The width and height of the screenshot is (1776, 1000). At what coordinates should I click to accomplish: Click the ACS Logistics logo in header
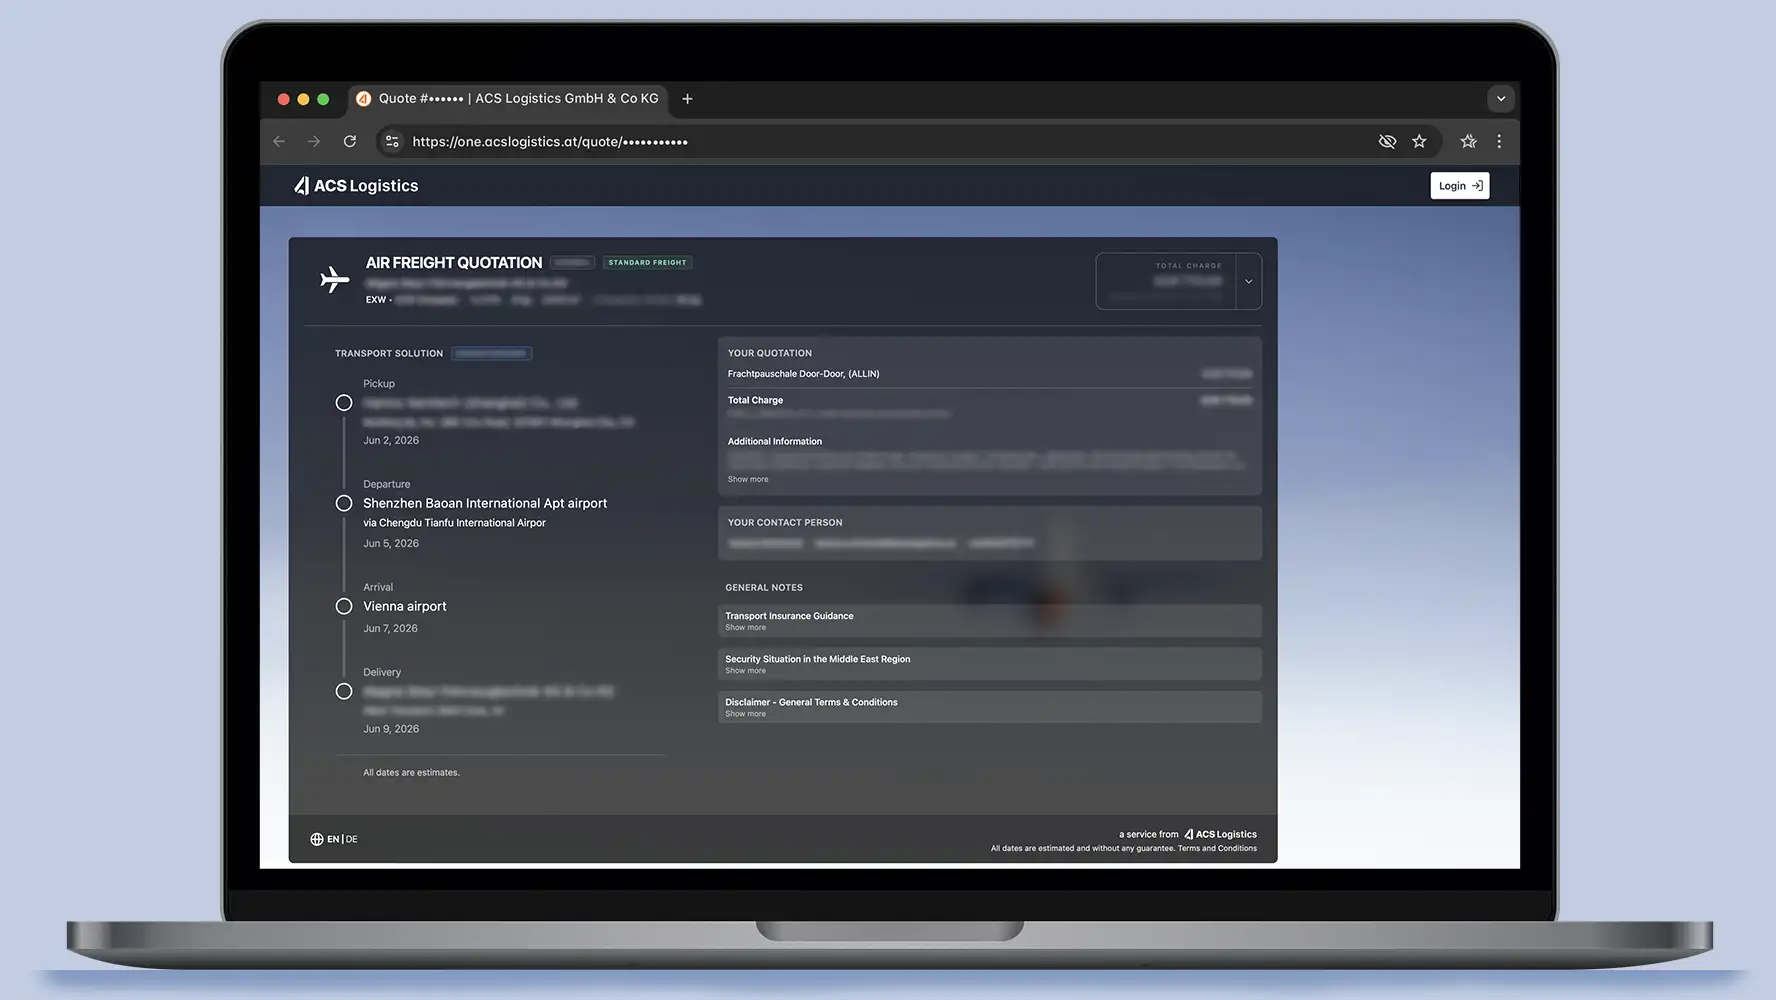[356, 186]
